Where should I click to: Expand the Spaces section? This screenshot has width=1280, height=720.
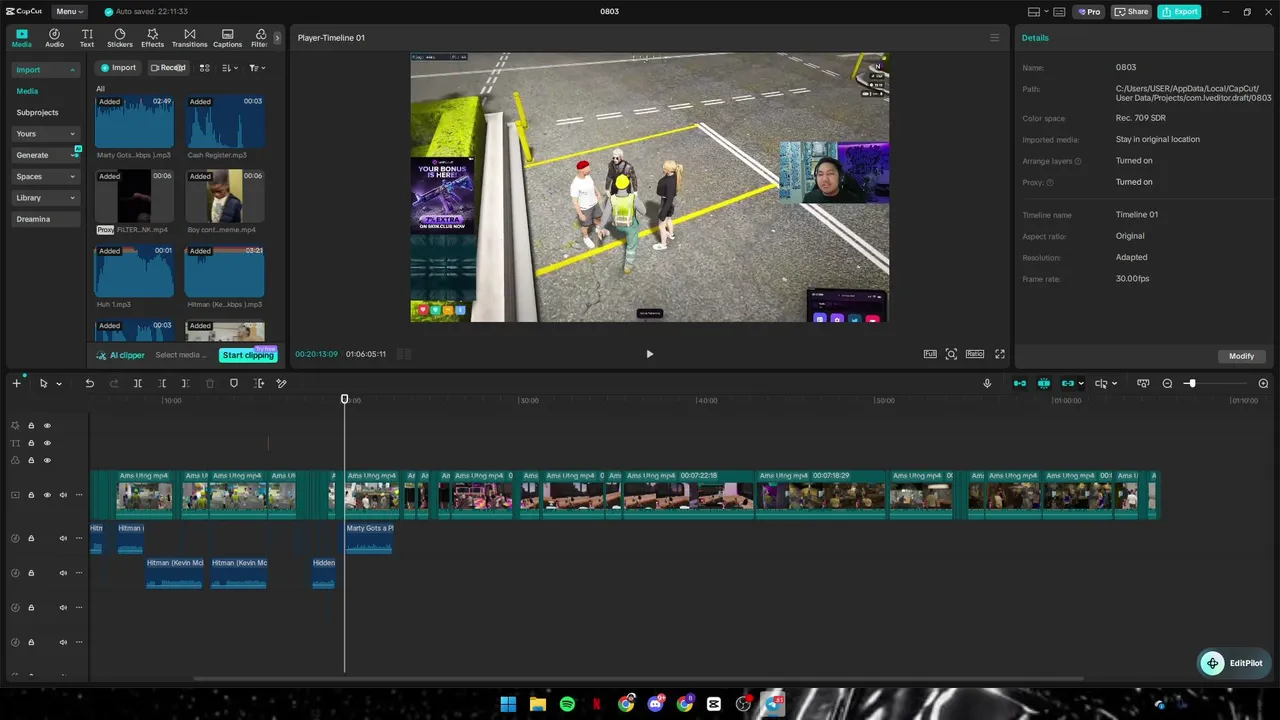46,177
